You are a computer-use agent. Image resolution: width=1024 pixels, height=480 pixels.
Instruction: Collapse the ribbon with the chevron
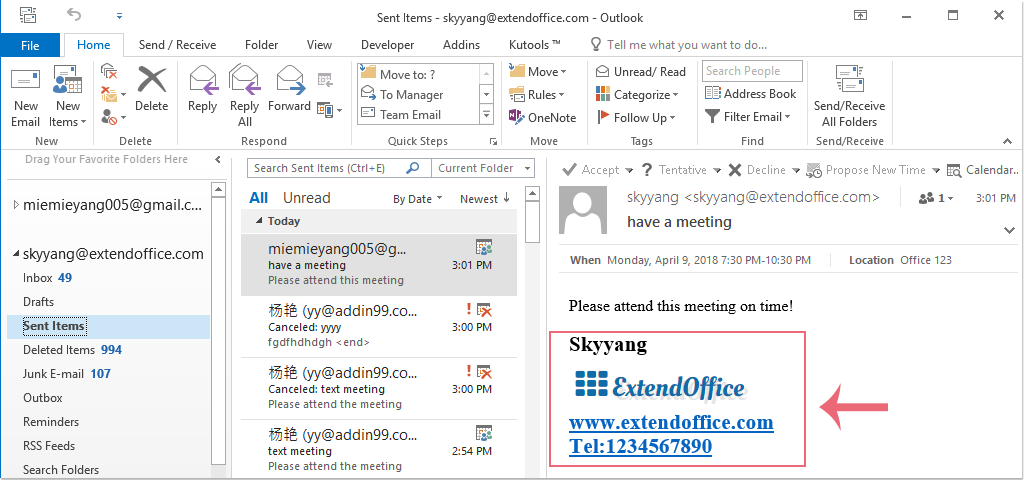pyautogui.click(x=1007, y=140)
